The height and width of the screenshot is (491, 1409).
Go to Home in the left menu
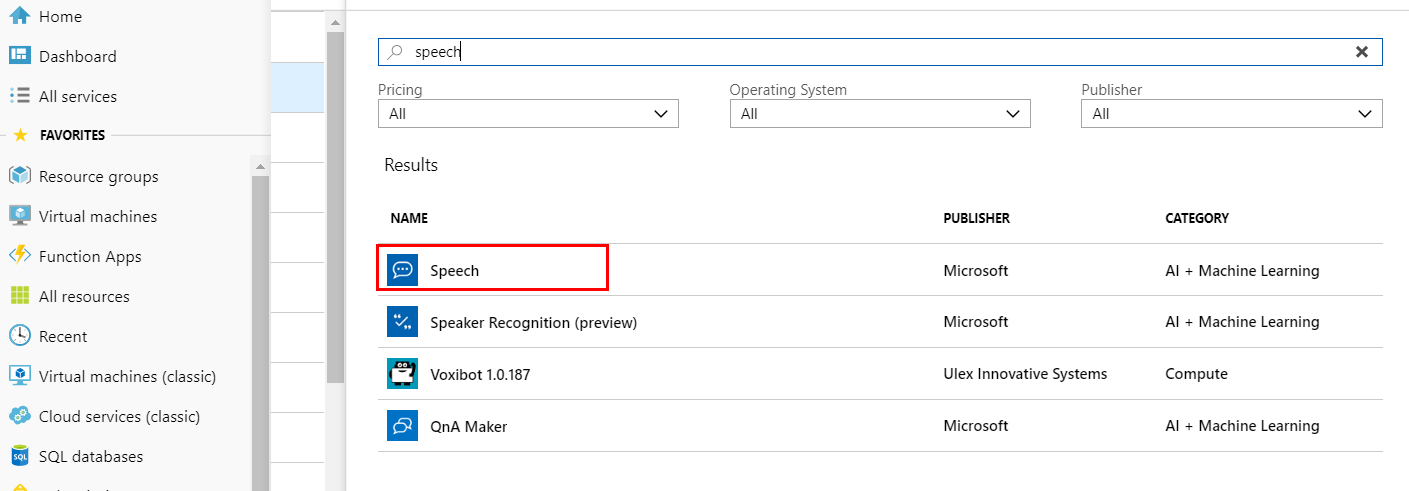pos(60,16)
